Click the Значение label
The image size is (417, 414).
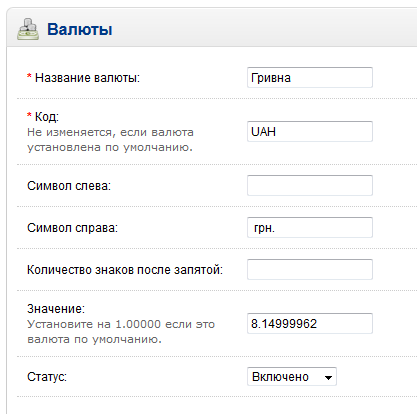pyautogui.click(x=56, y=309)
